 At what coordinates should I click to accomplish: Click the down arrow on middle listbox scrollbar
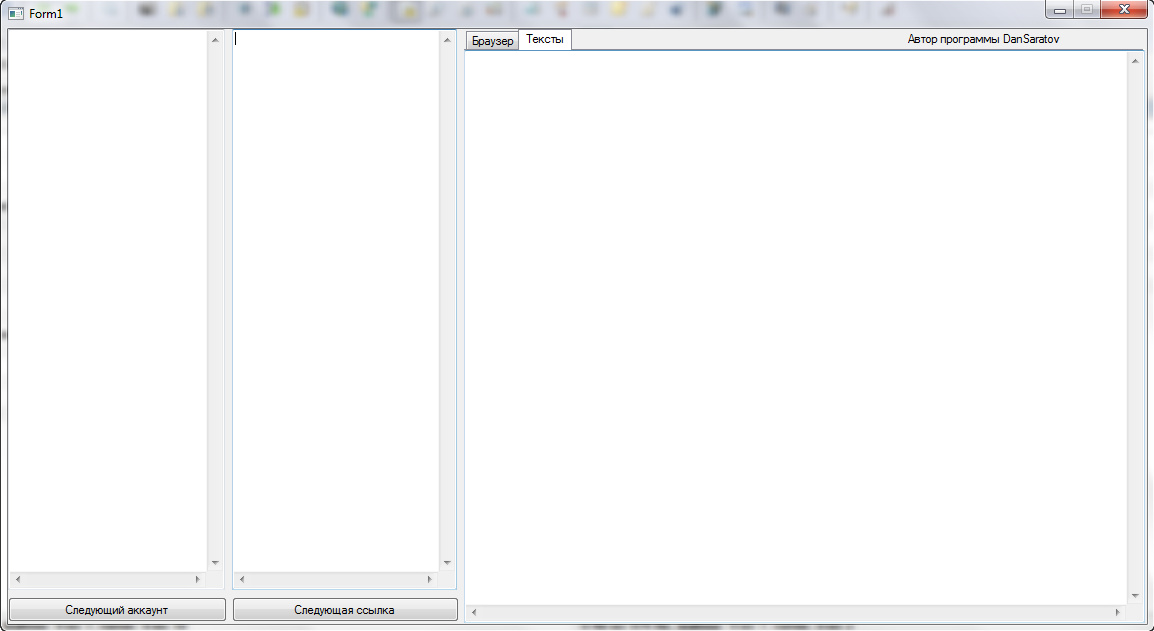(447, 563)
